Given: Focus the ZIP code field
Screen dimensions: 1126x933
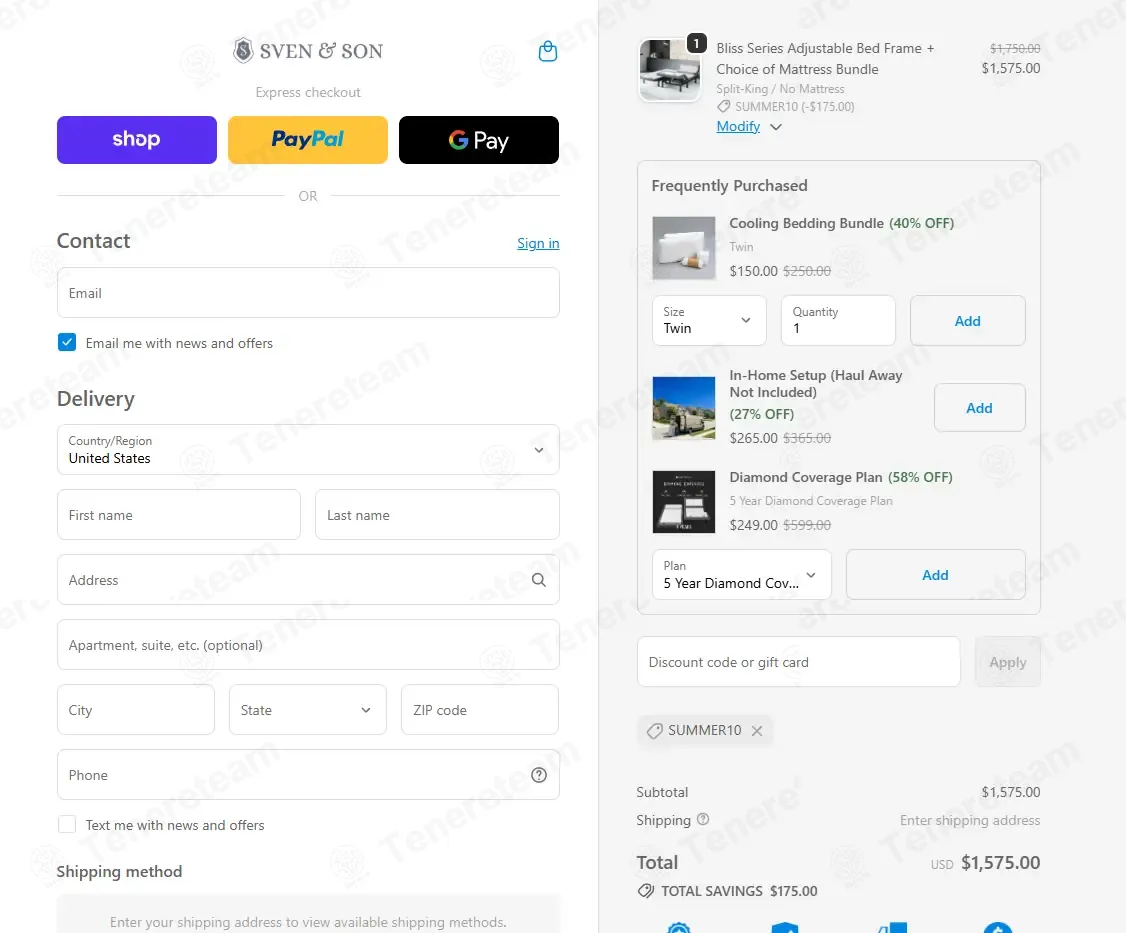Looking at the screenshot, I should tap(480, 710).
